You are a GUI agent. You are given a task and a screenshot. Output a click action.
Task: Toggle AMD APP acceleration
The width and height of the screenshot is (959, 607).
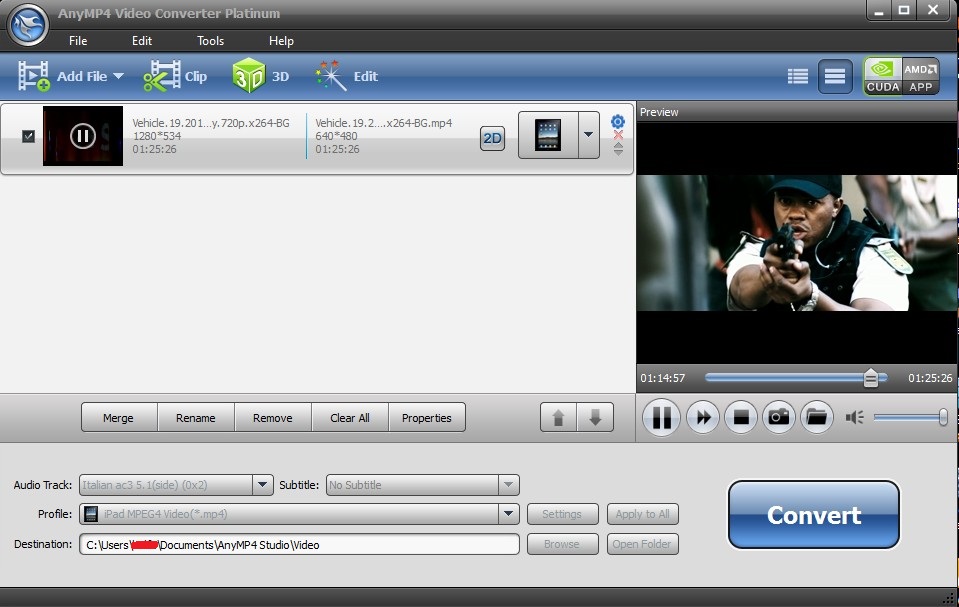920,76
